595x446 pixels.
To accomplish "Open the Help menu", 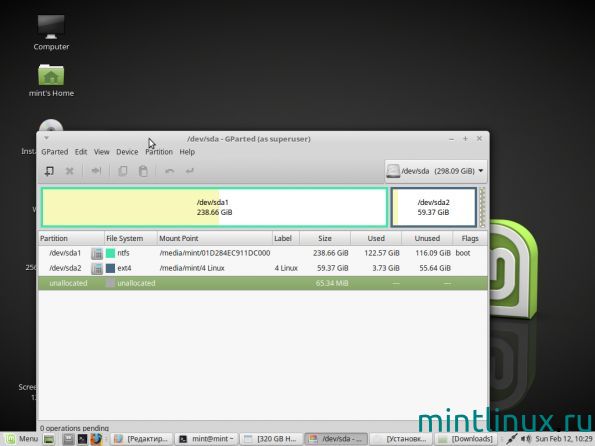I will pyautogui.click(x=187, y=152).
